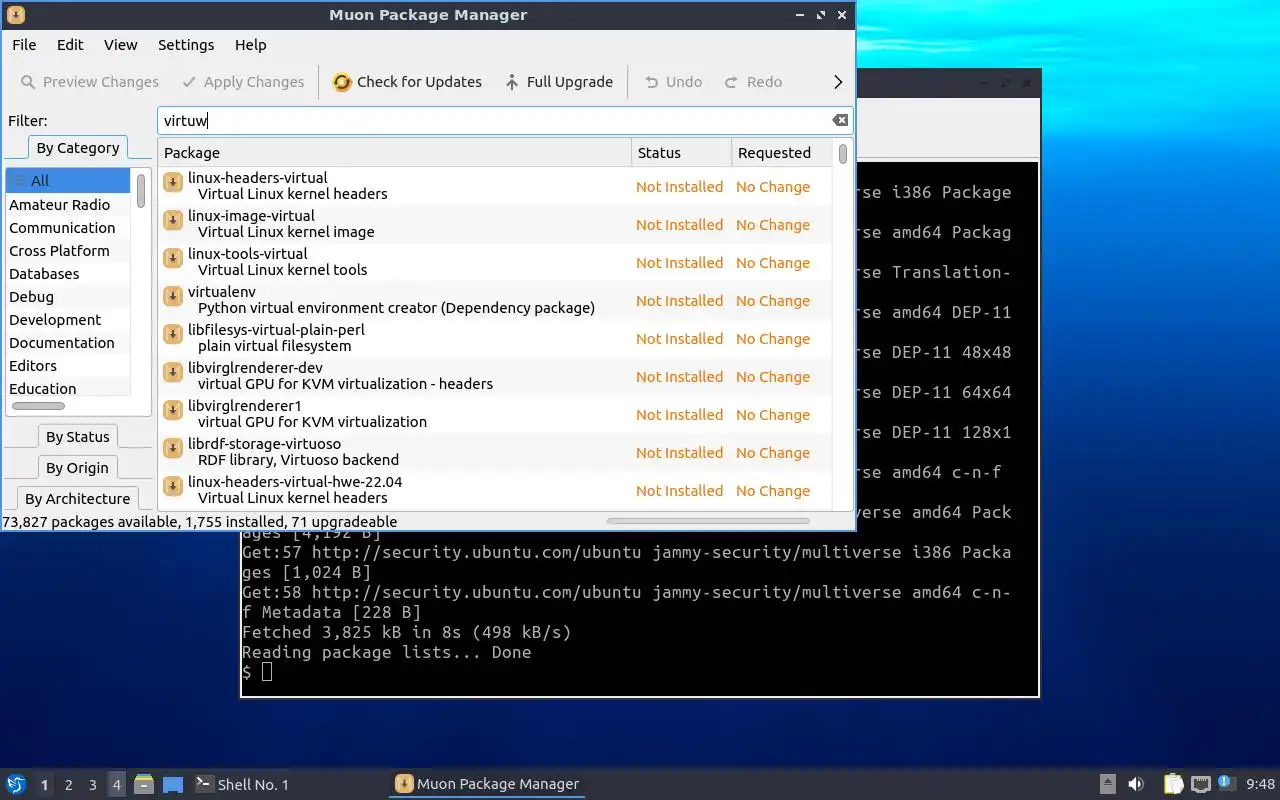Open the clipboard manager tray icon
This screenshot has width=1280, height=800.
(x=1174, y=784)
